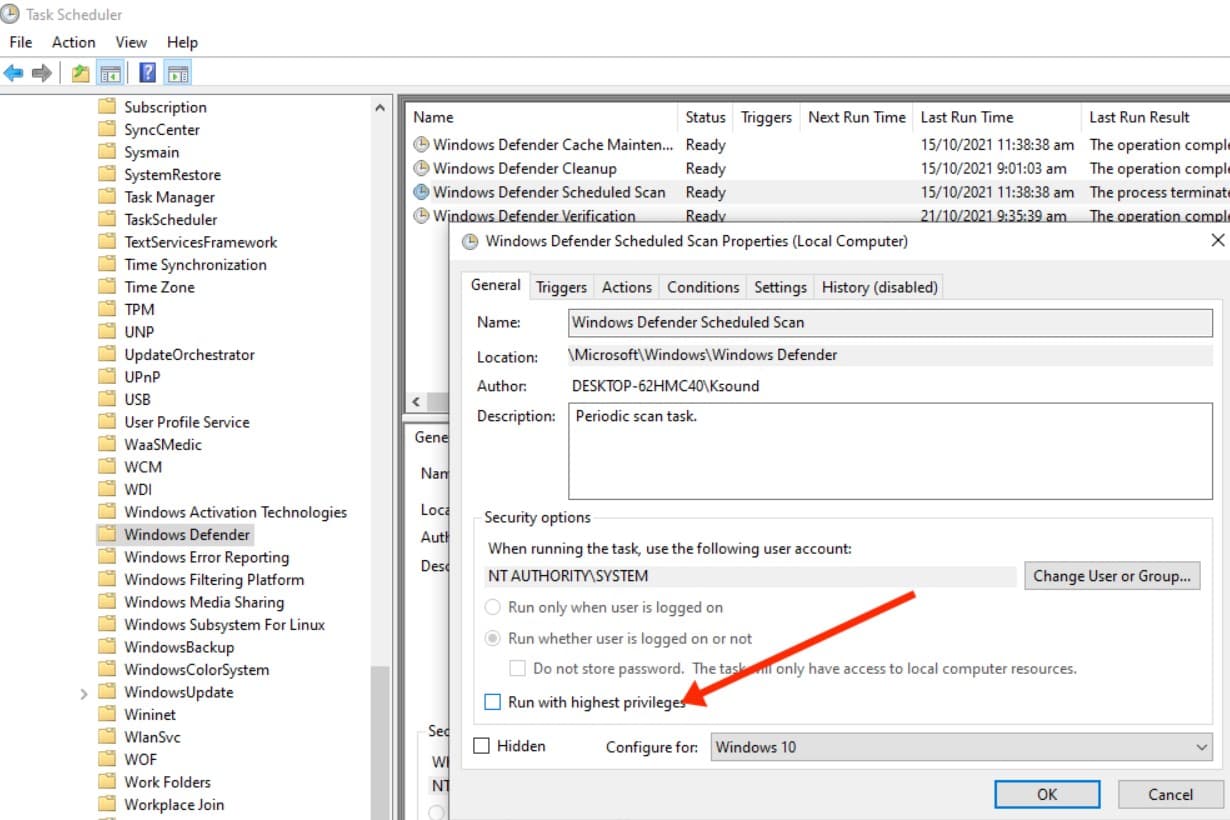The width and height of the screenshot is (1230, 820).
Task: Sort by the Status column header
Action: click(x=705, y=117)
